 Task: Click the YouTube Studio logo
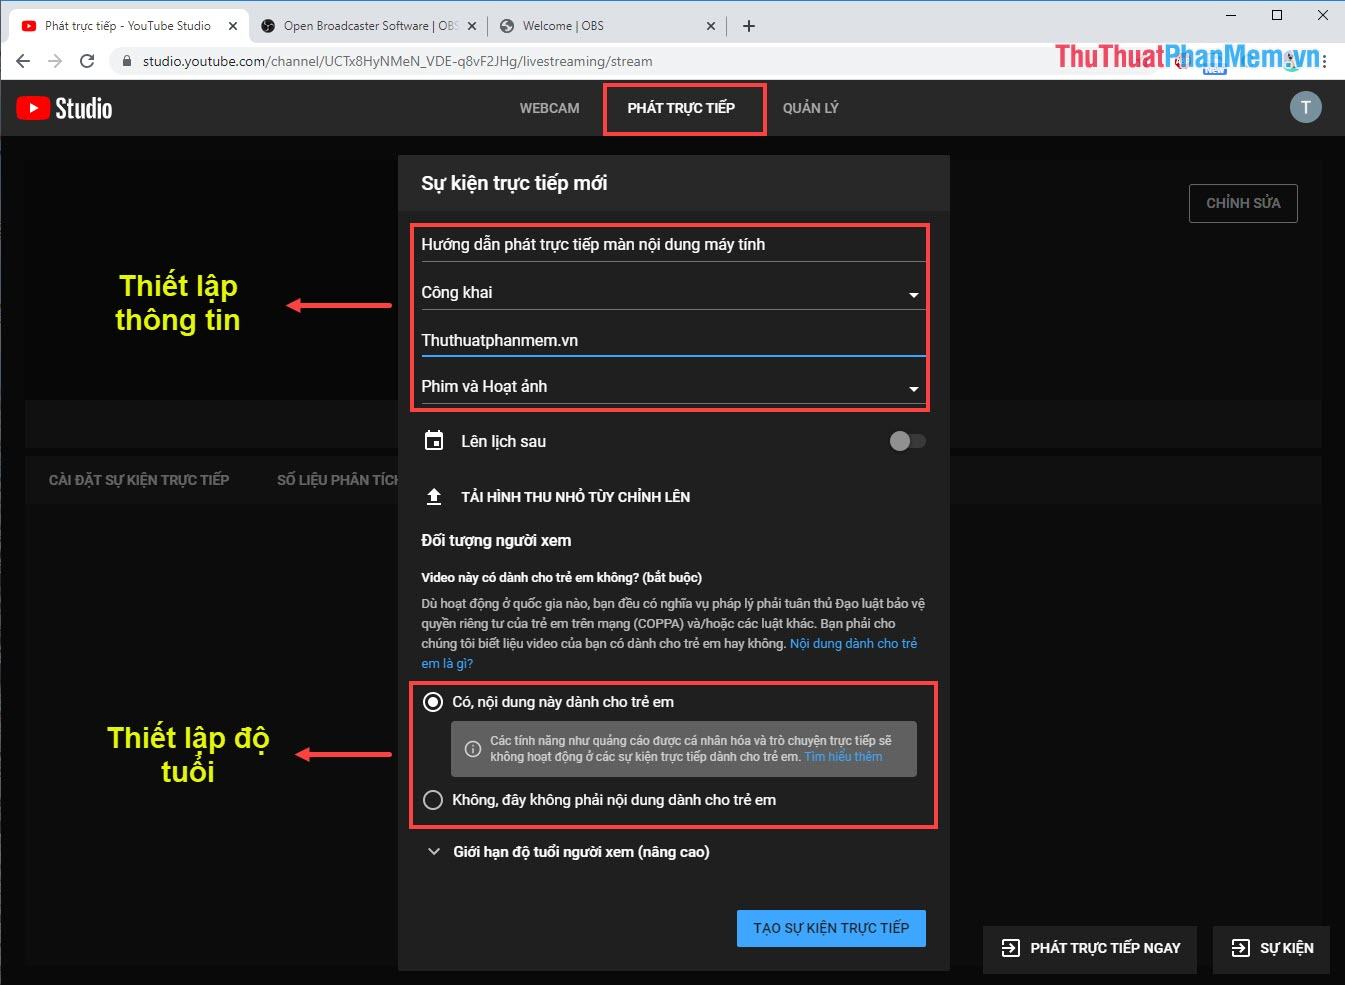point(64,108)
